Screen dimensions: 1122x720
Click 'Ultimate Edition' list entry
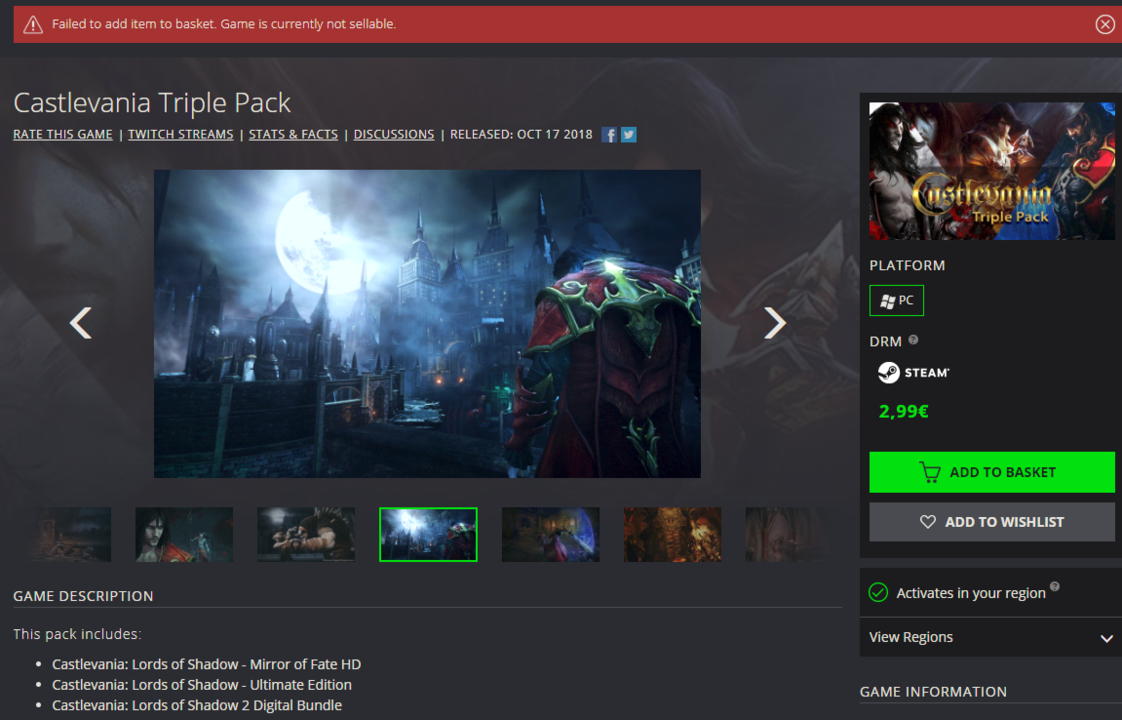click(202, 685)
